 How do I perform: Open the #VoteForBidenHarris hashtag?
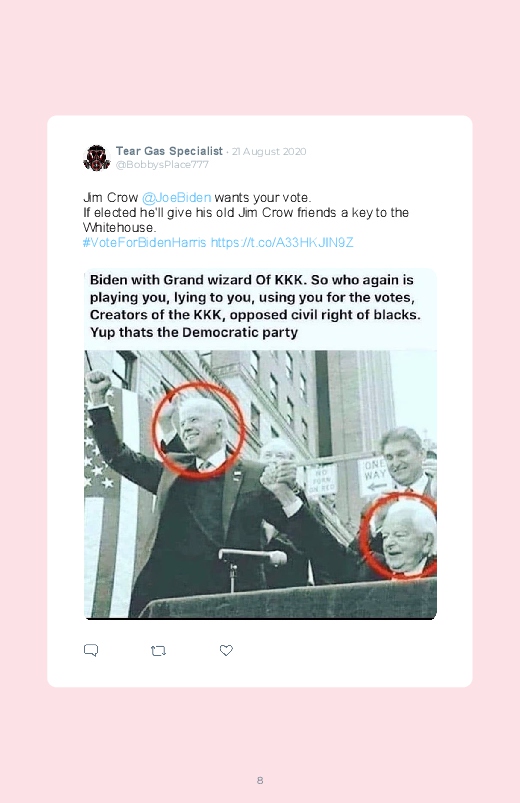pos(144,242)
